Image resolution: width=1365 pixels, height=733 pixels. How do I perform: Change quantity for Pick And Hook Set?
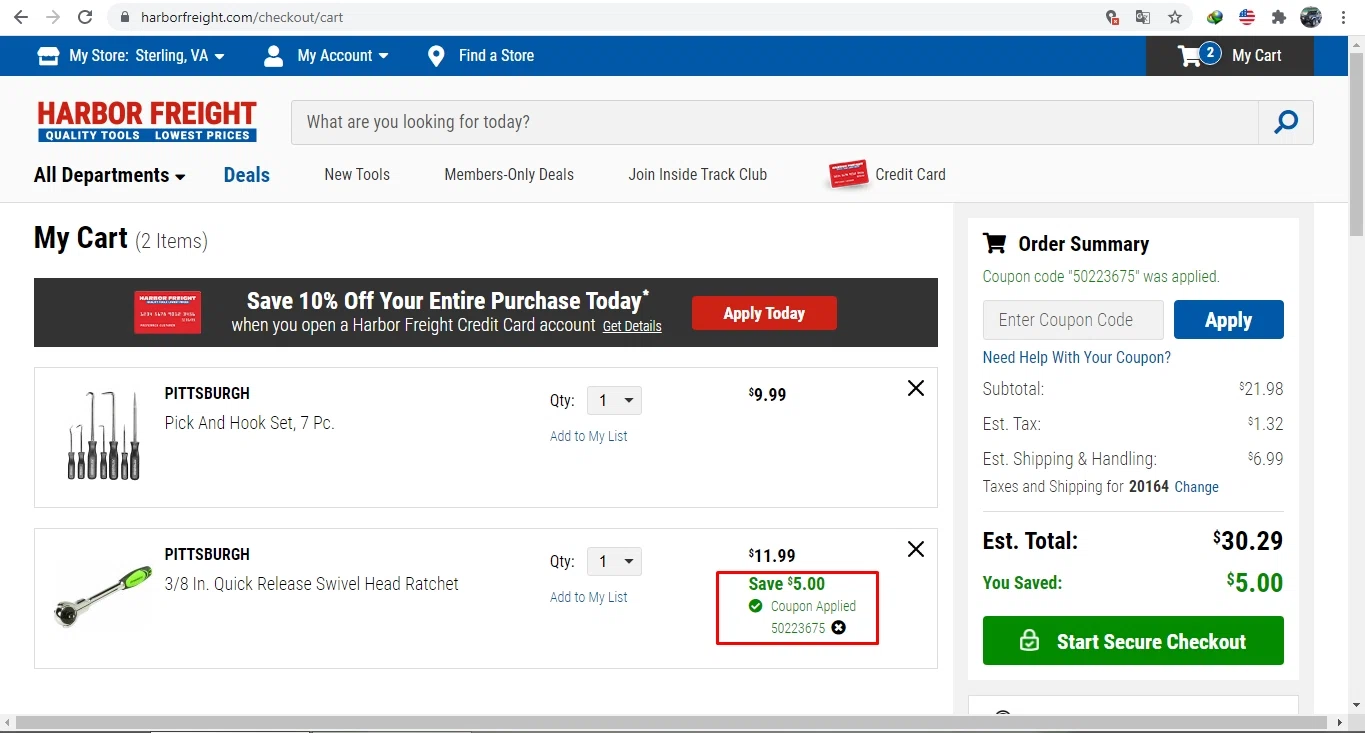click(614, 401)
